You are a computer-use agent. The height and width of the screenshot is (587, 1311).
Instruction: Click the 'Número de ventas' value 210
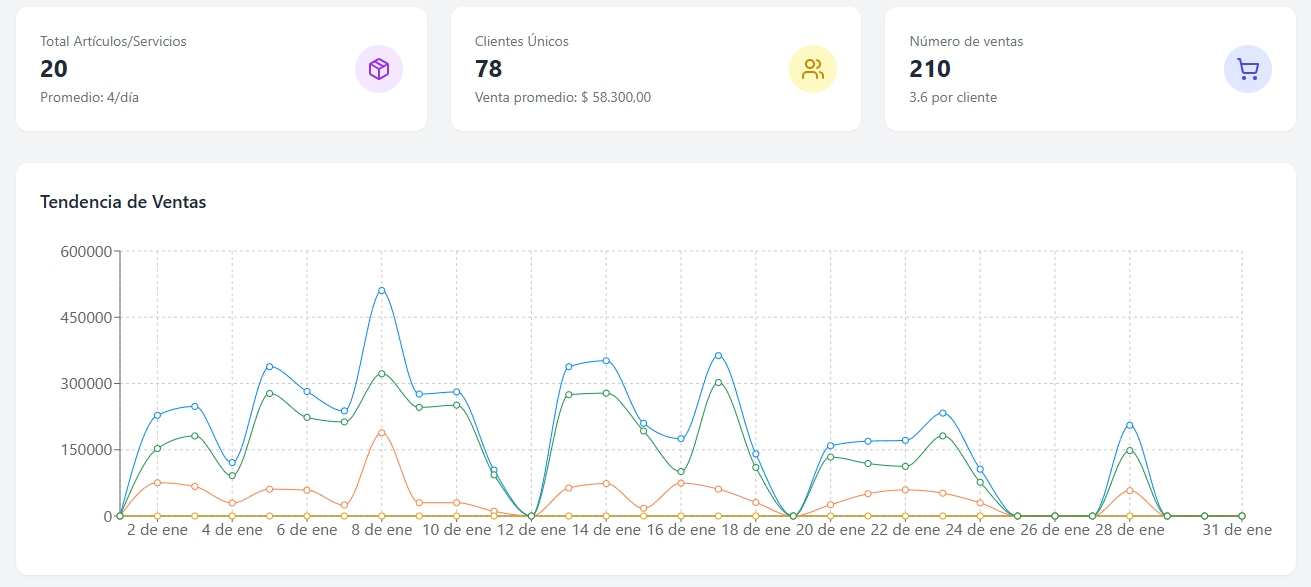pyautogui.click(x=930, y=69)
